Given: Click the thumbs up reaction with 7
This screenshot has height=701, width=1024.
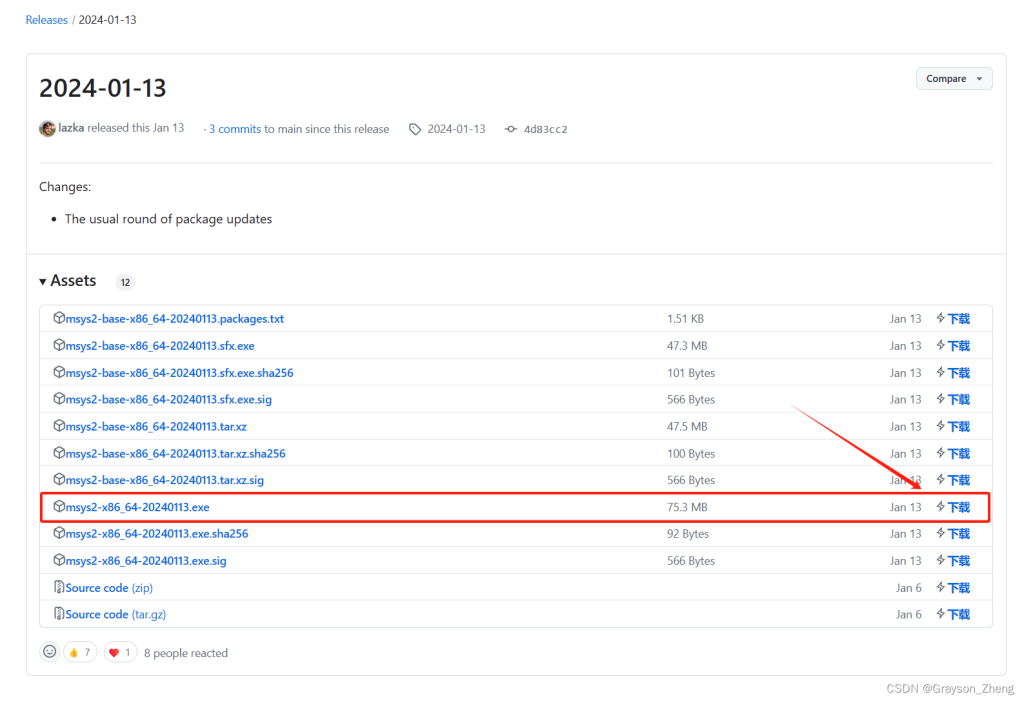Looking at the screenshot, I should click(x=80, y=652).
